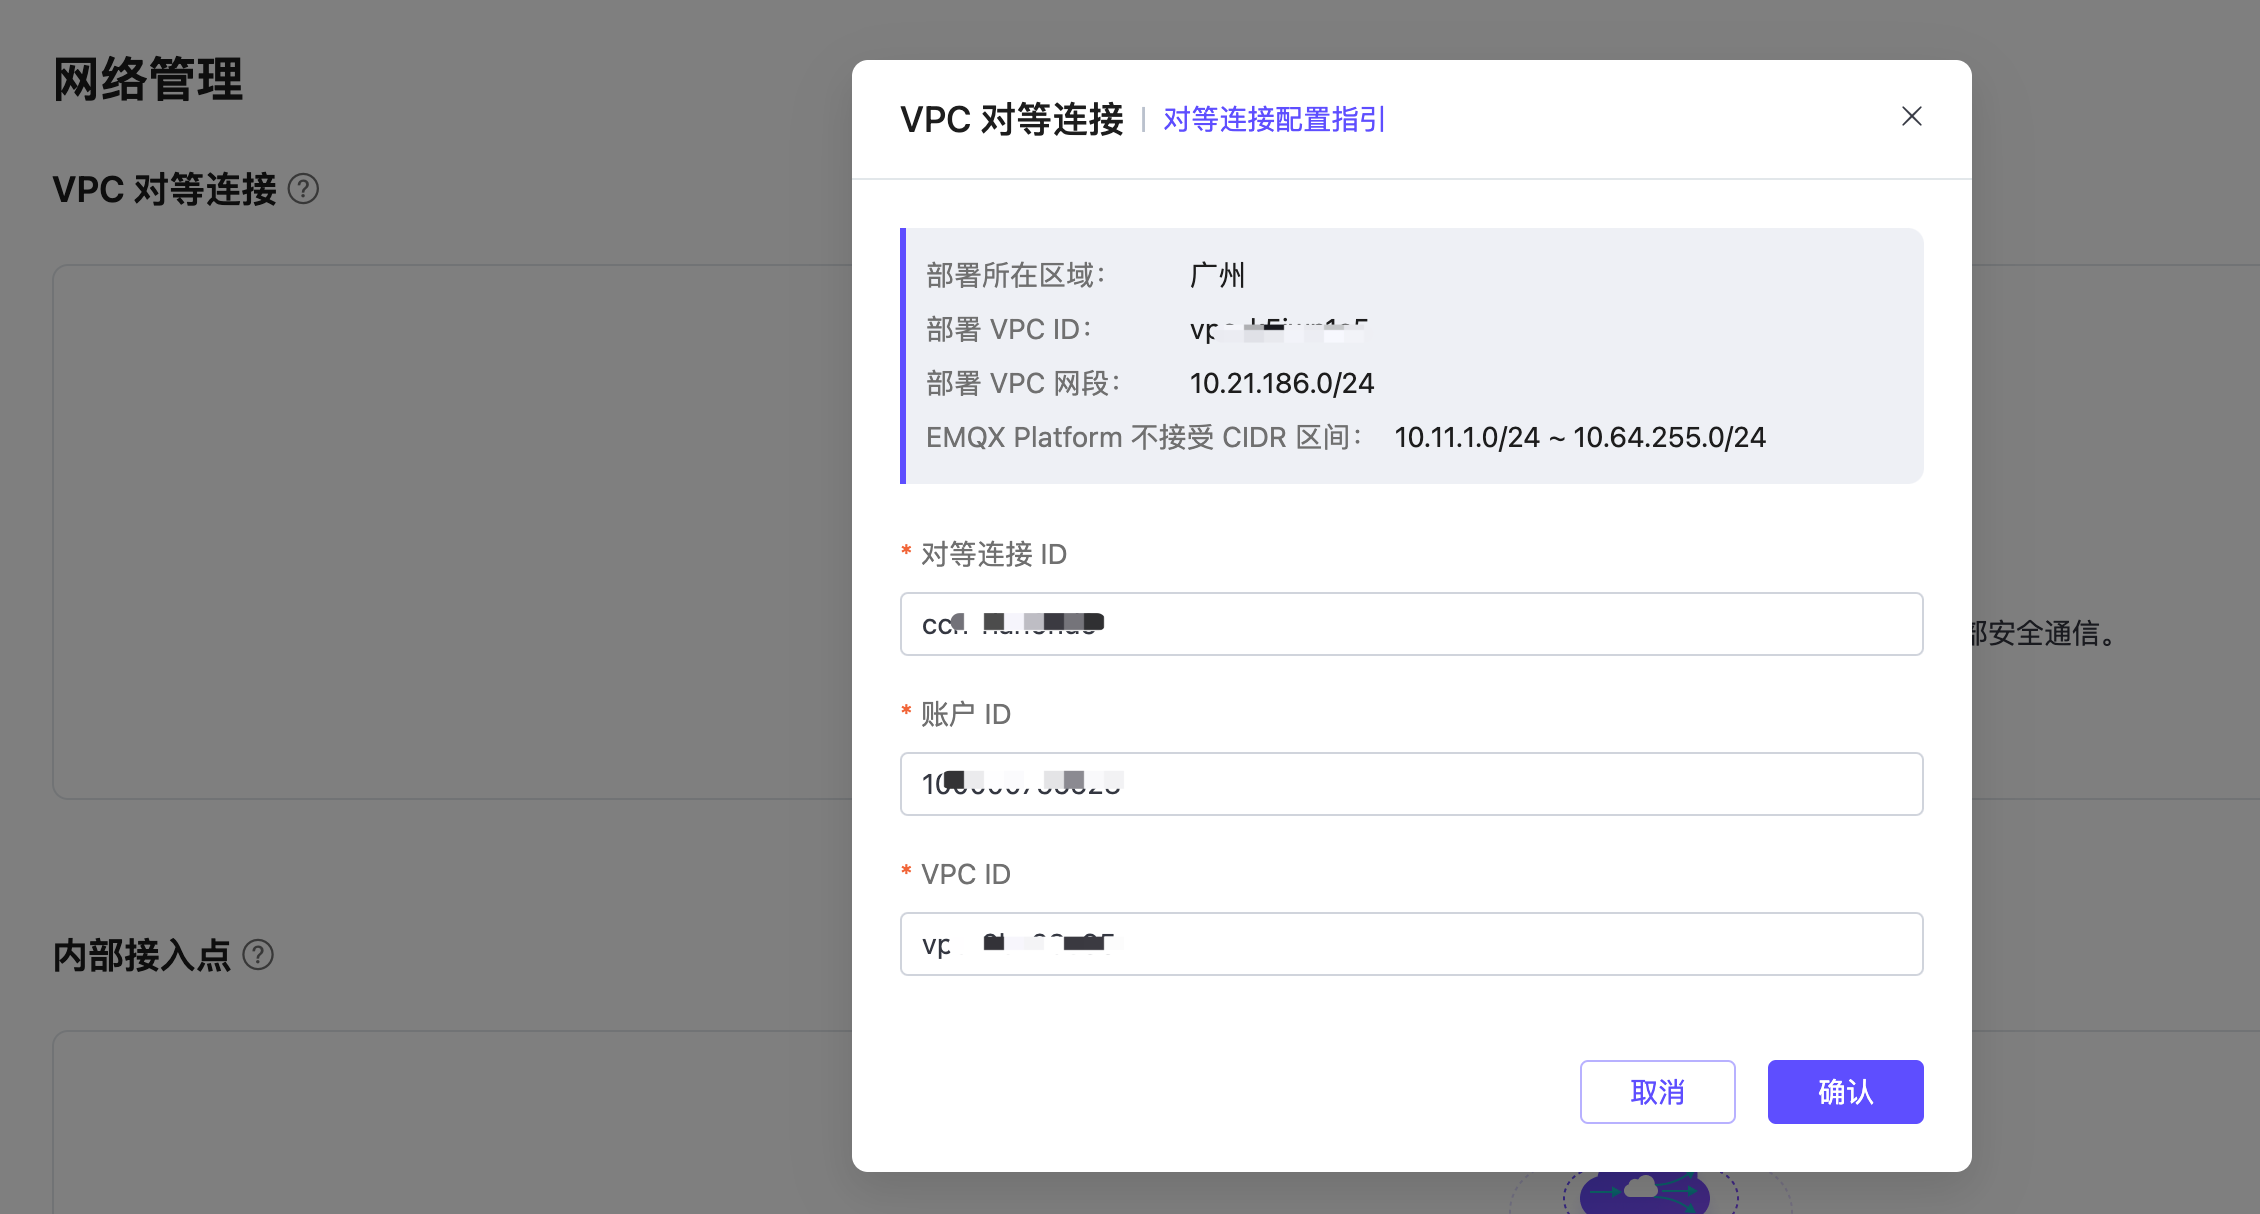
Task: Click the 部署所在区域 label
Action: (x=1016, y=275)
